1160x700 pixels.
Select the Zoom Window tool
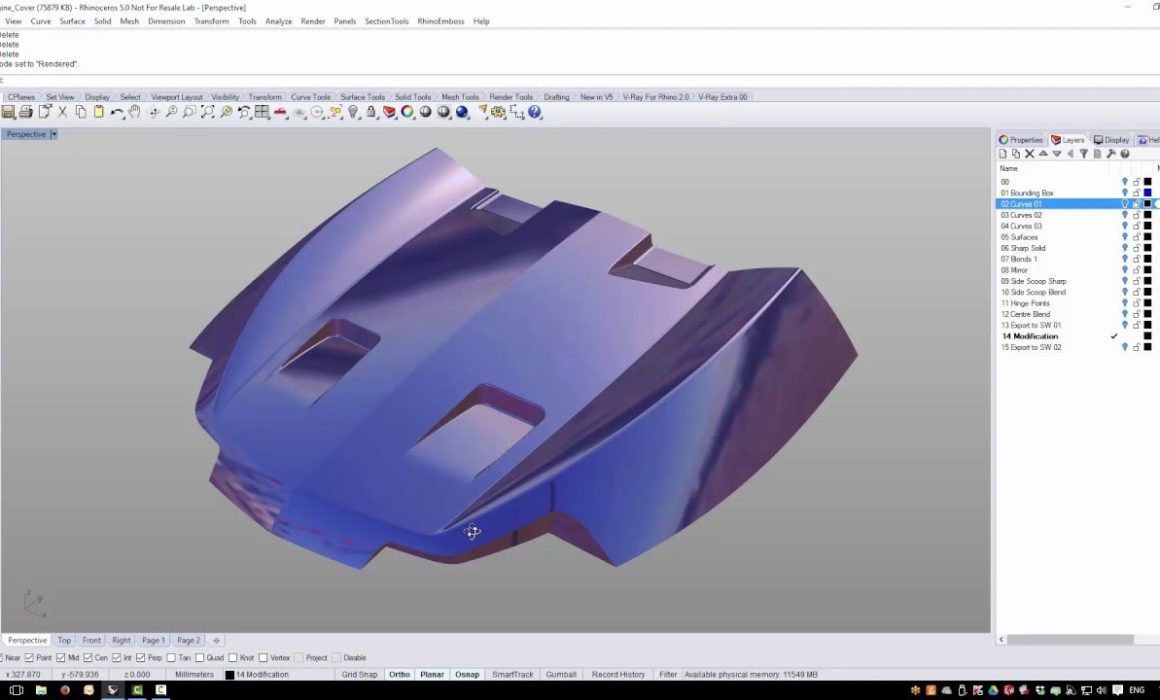(x=189, y=112)
